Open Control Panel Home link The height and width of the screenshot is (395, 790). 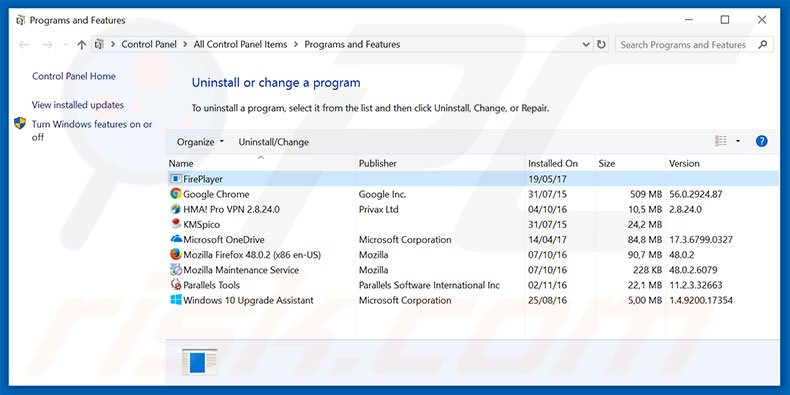click(x=74, y=76)
